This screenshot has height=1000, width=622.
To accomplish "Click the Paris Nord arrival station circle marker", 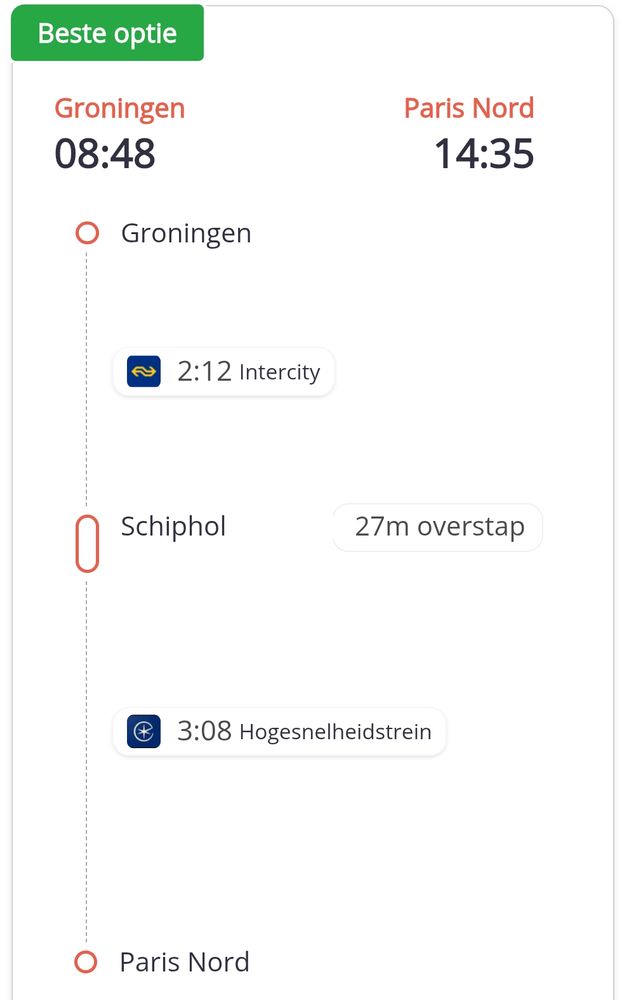I will tap(87, 962).
